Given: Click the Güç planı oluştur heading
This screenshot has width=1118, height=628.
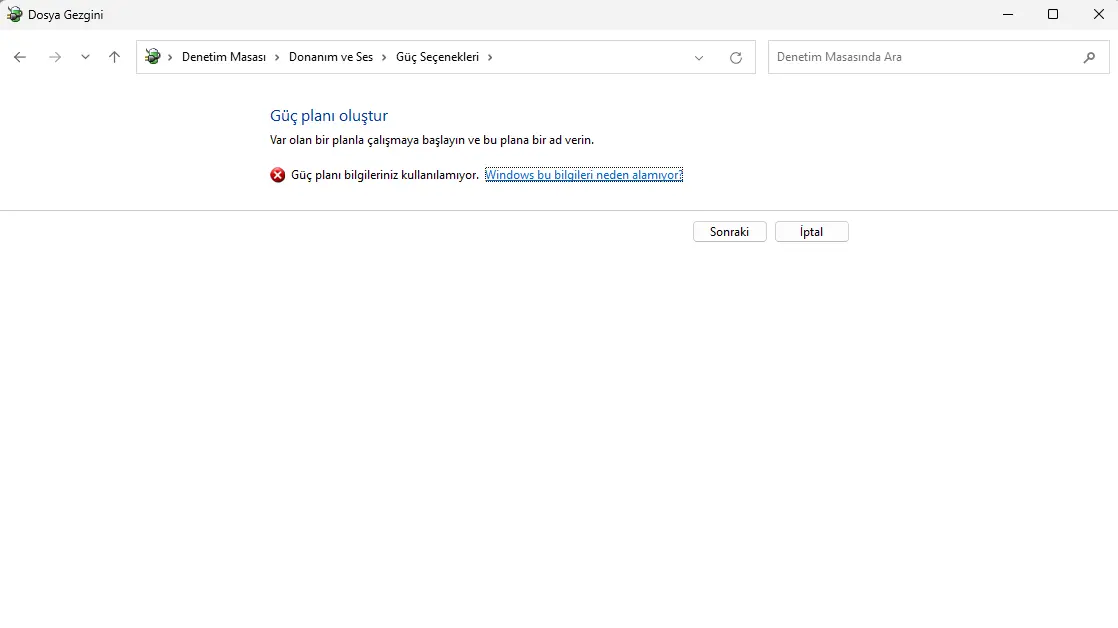Looking at the screenshot, I should coord(329,115).
